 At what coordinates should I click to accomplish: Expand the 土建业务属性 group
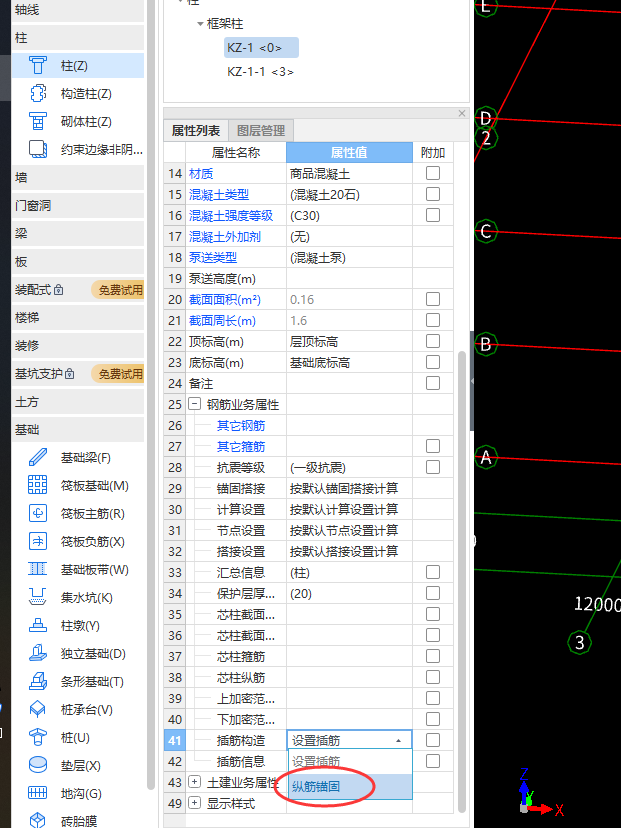(x=194, y=782)
